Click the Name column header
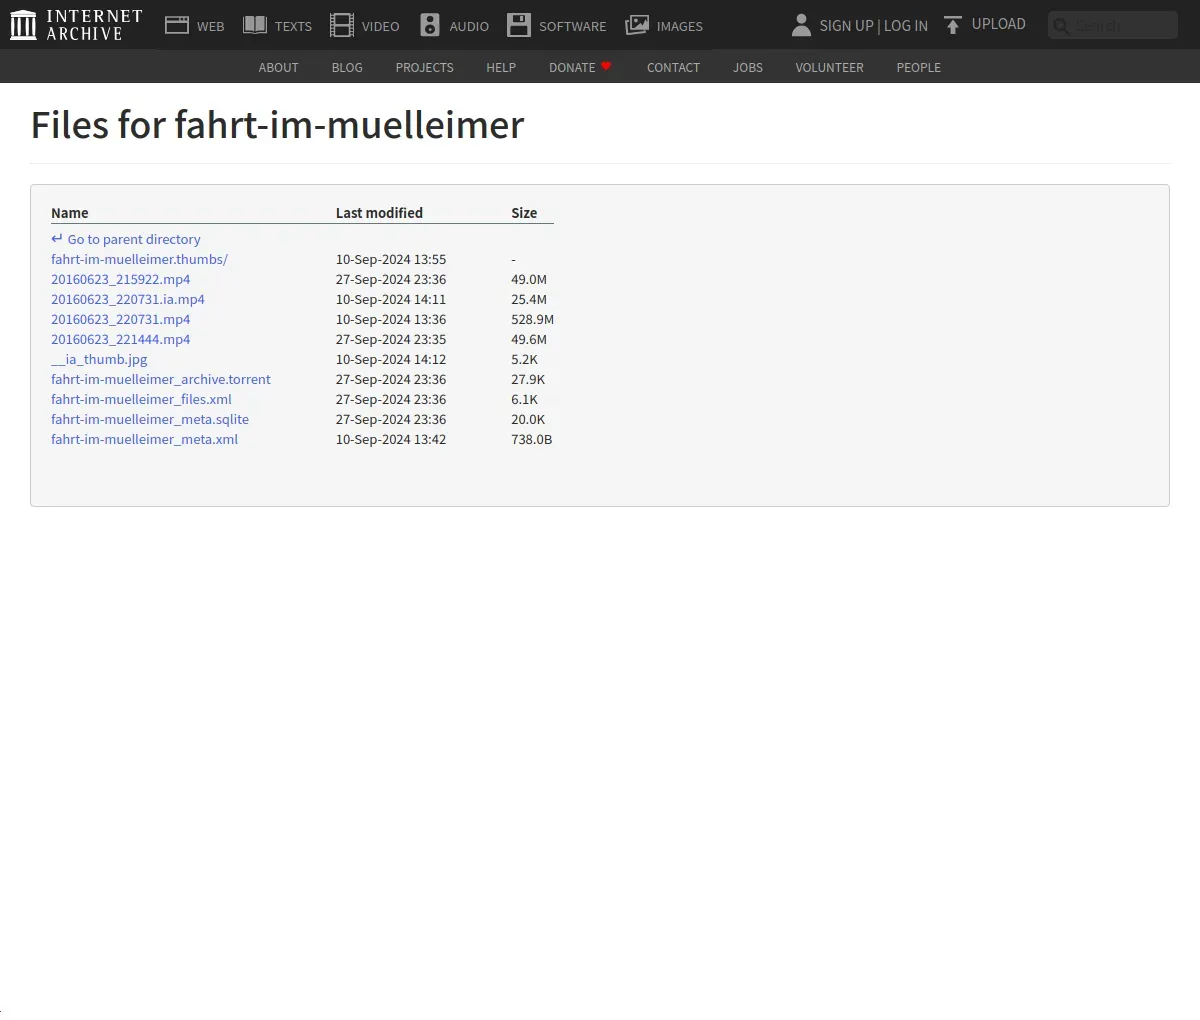 [x=70, y=213]
